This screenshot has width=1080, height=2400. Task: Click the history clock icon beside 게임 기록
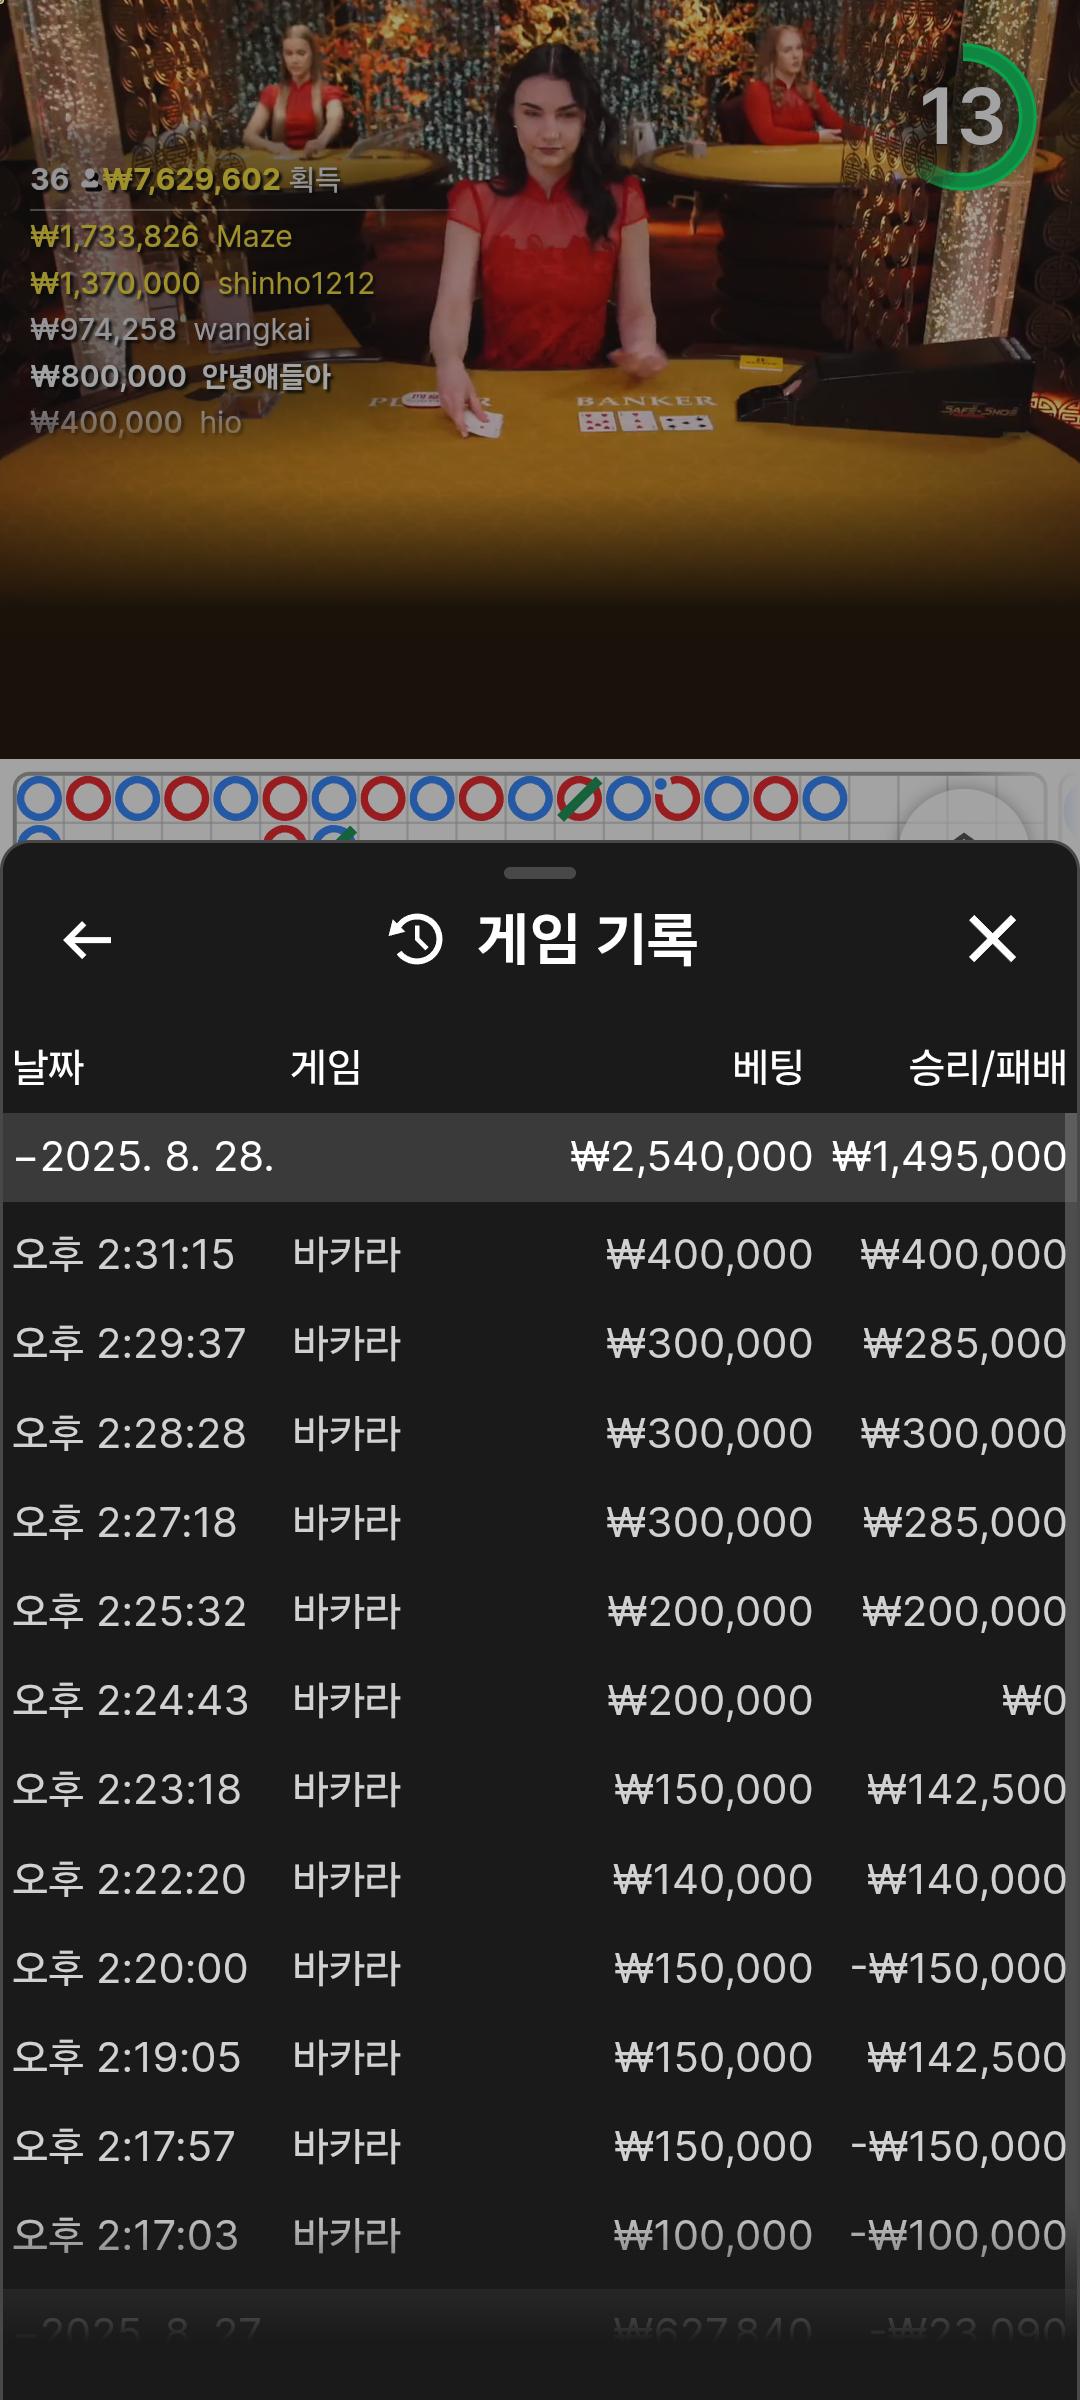pos(416,940)
